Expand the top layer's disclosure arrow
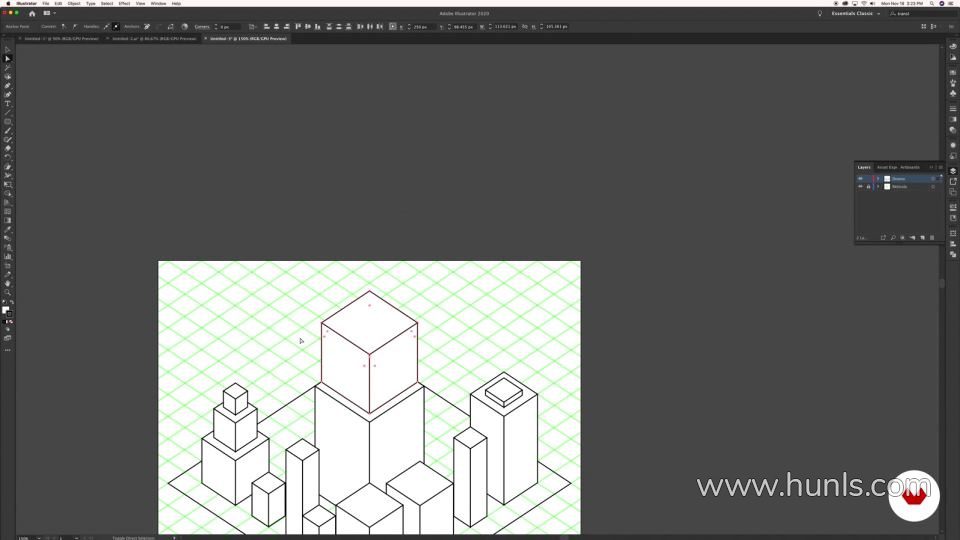The image size is (960, 540). tap(878, 179)
